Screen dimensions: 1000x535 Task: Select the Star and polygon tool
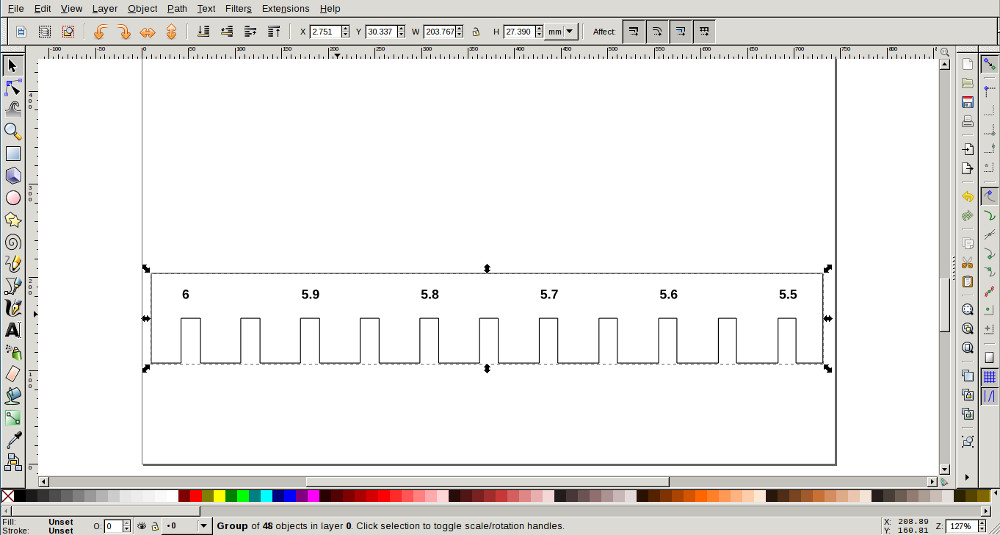pos(13,220)
